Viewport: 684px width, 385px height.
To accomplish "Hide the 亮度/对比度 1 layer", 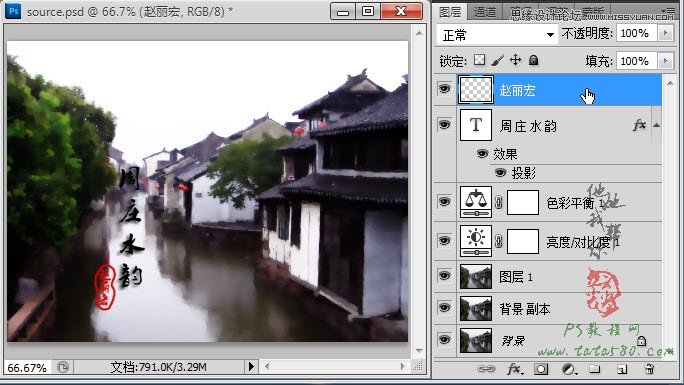I will [445, 240].
